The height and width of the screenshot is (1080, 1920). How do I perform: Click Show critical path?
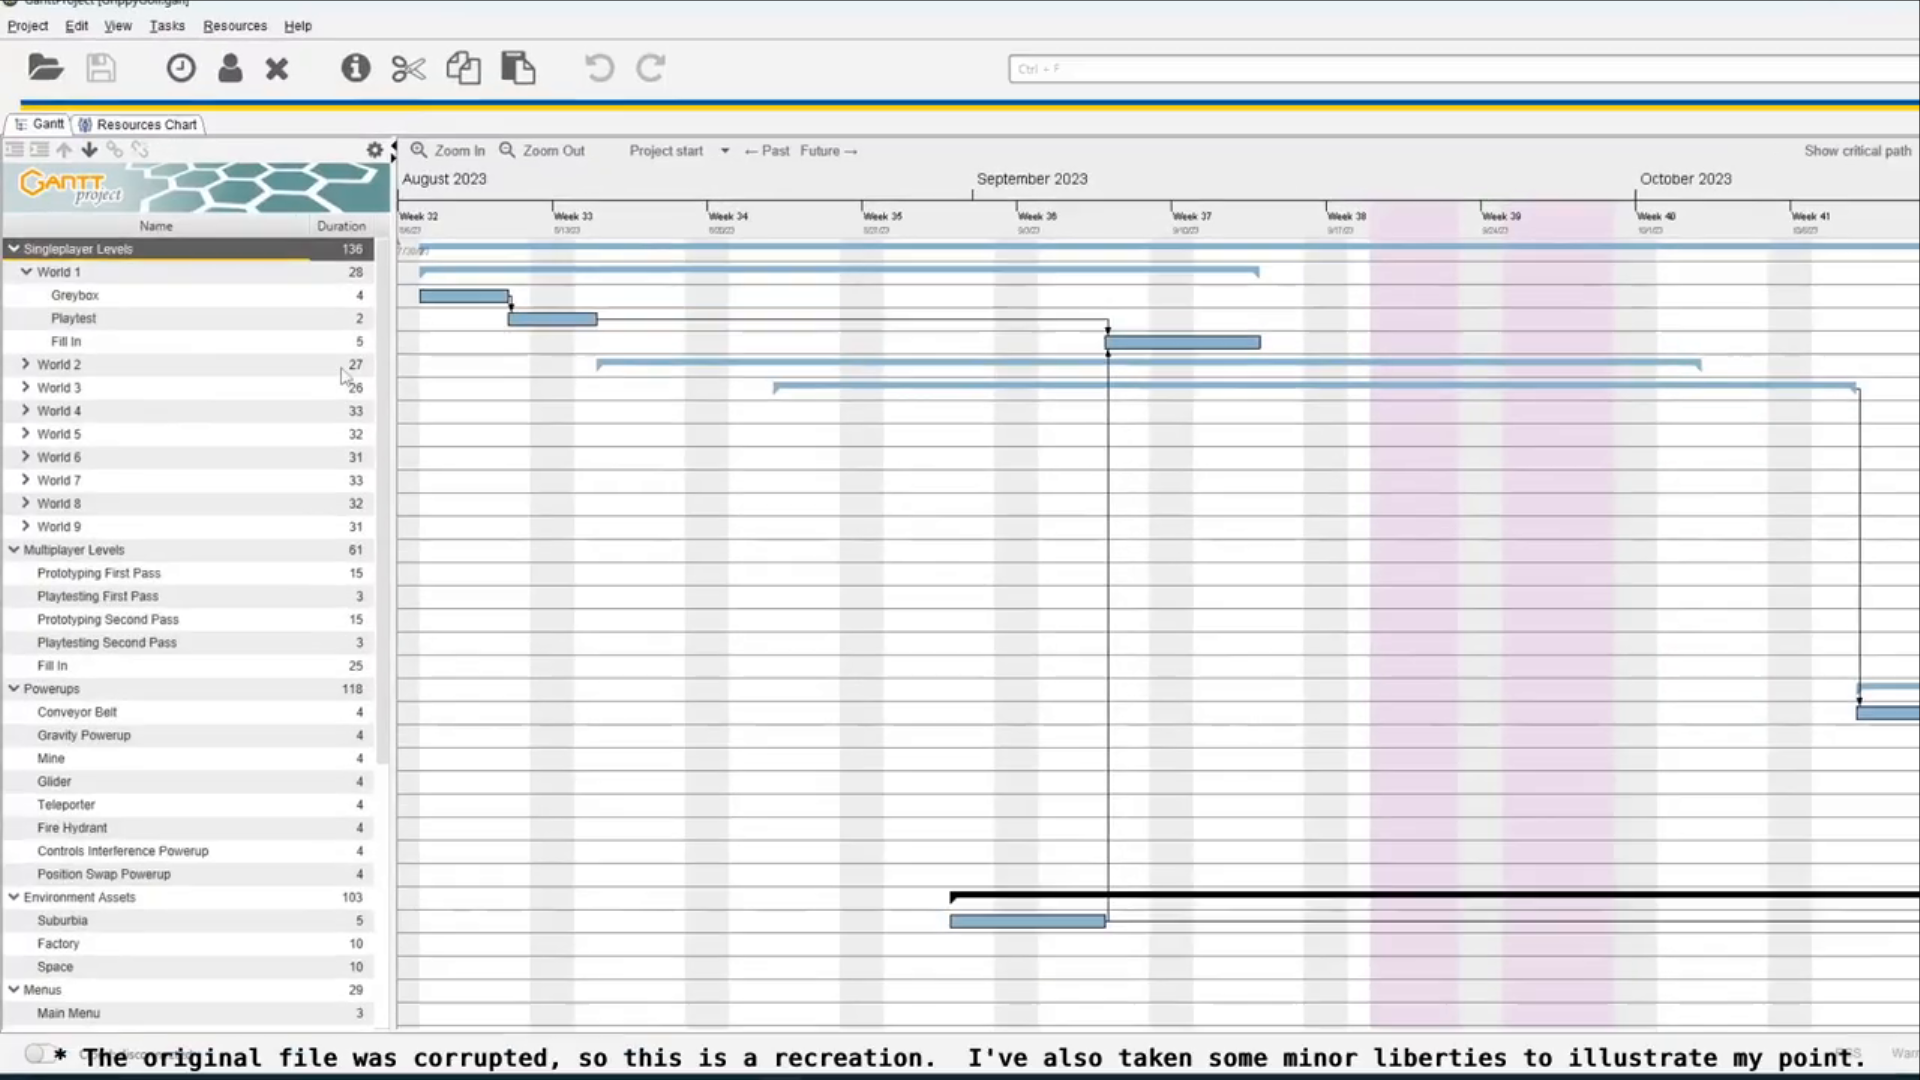pyautogui.click(x=1857, y=151)
